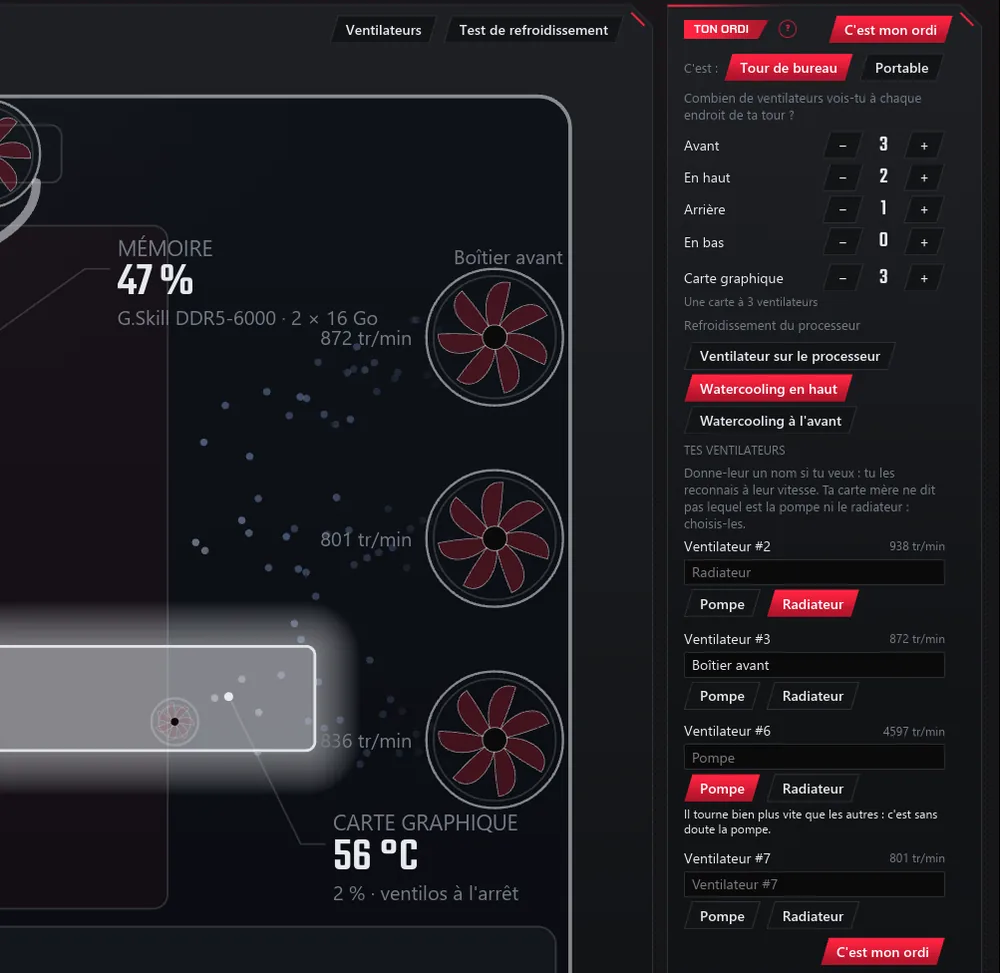Screen dimensions: 1000x973
Task: Mark Ventilateur #7 as Radiateur
Action: (812, 916)
